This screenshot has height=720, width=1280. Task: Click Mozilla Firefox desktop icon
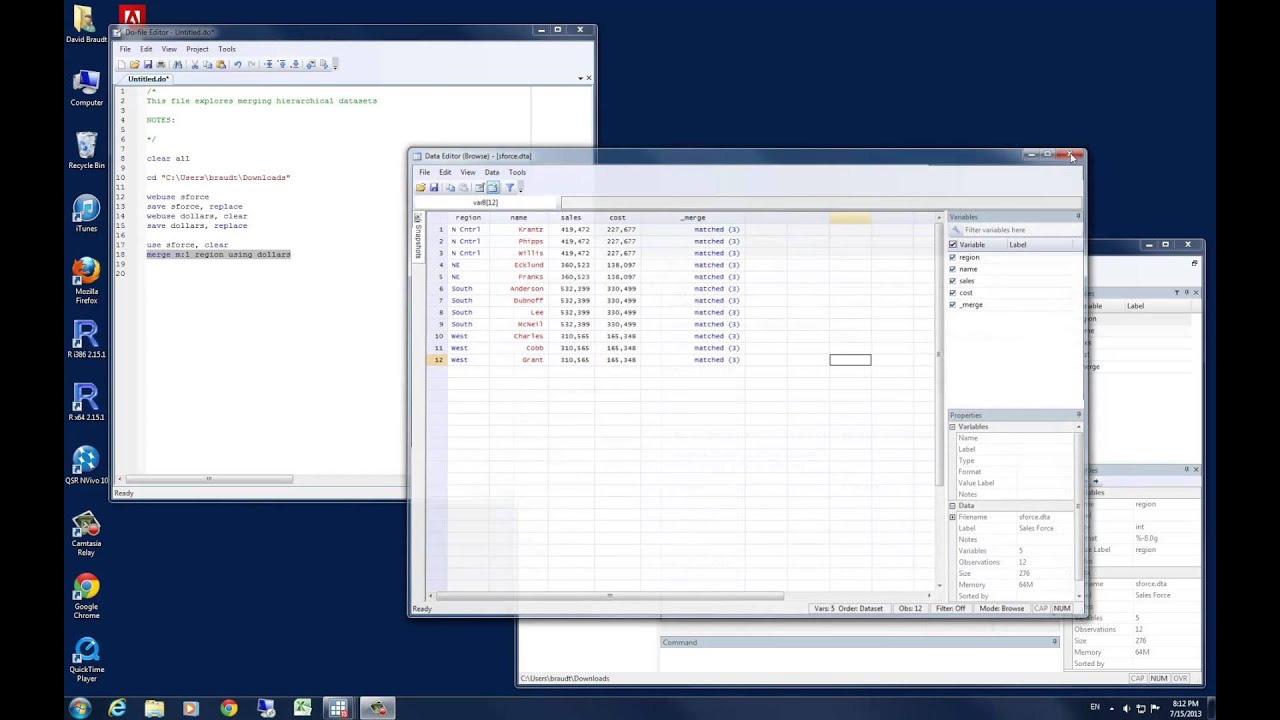(x=86, y=280)
